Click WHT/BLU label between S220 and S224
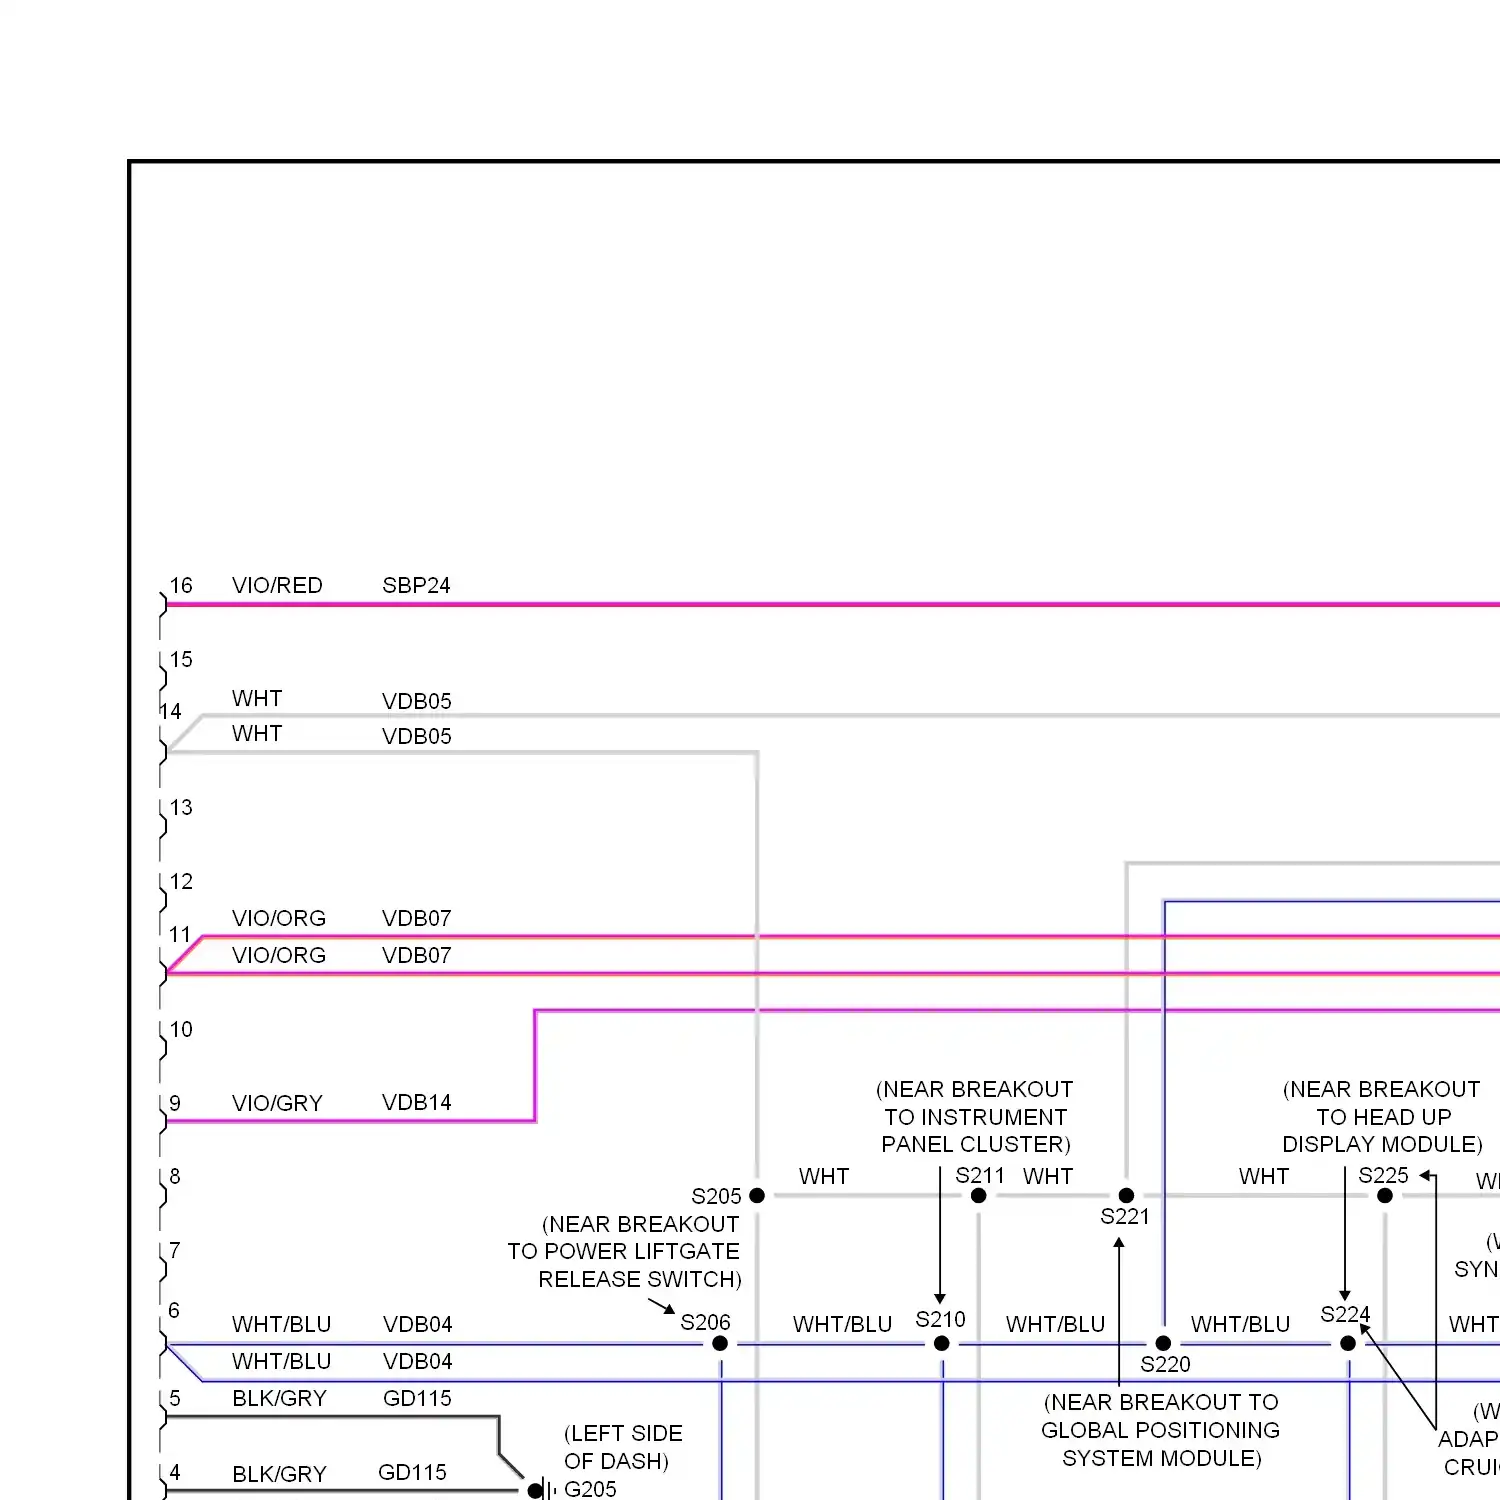1500x1500 pixels. click(x=1240, y=1324)
